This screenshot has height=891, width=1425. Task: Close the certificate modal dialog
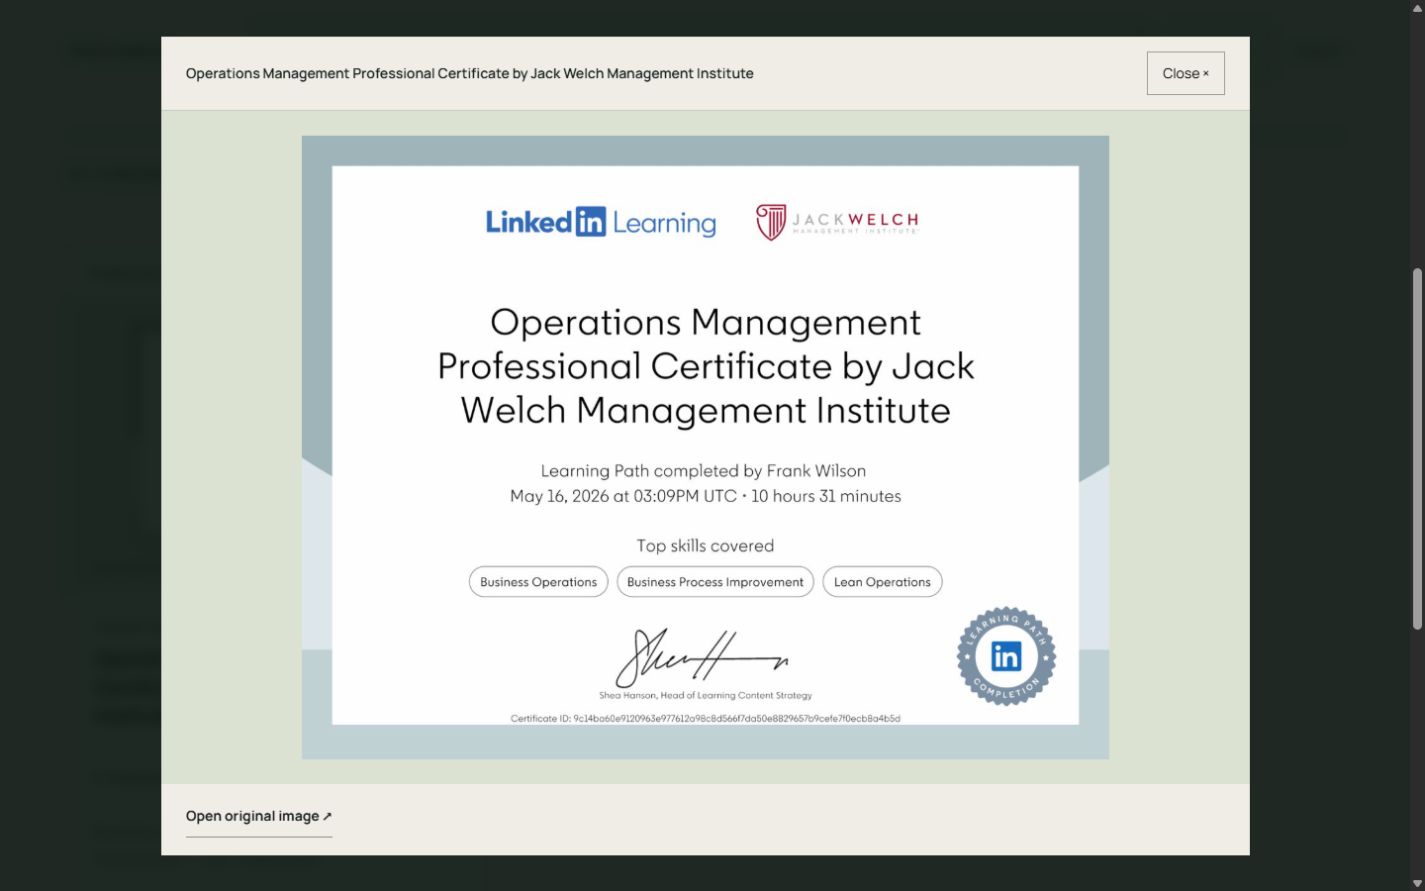coord(1185,73)
